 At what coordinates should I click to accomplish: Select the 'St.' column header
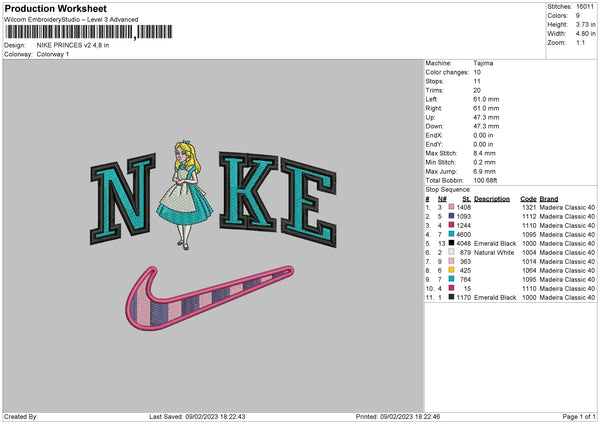tap(466, 199)
